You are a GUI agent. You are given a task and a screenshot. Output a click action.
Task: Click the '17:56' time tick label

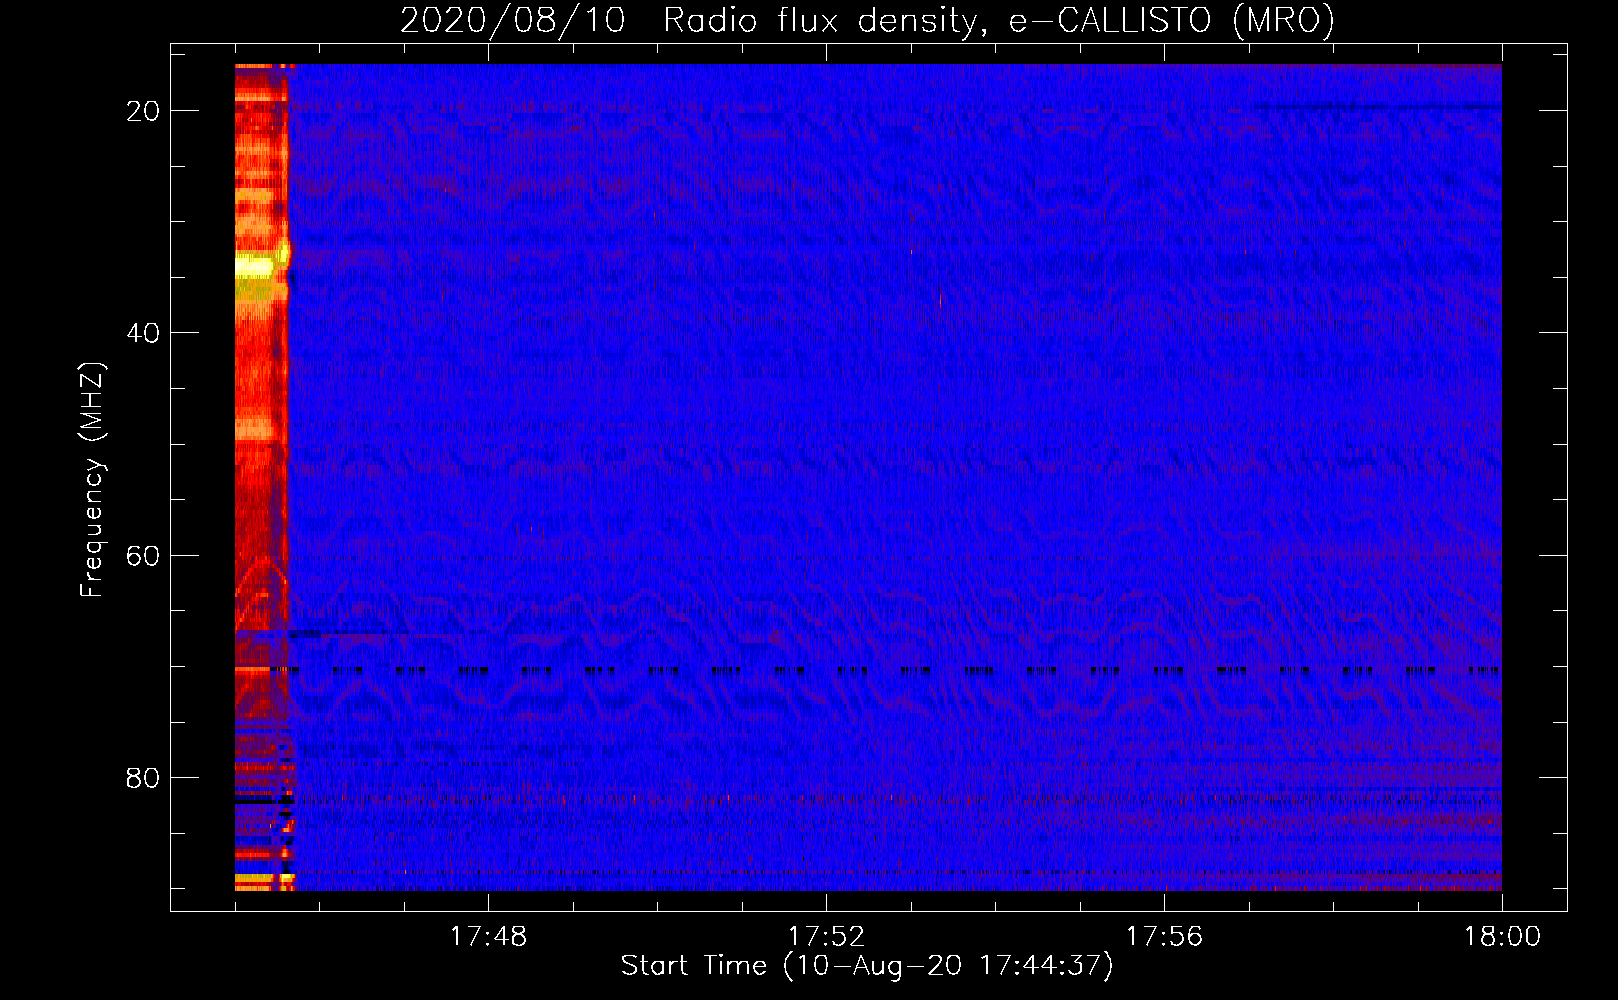[1164, 937]
